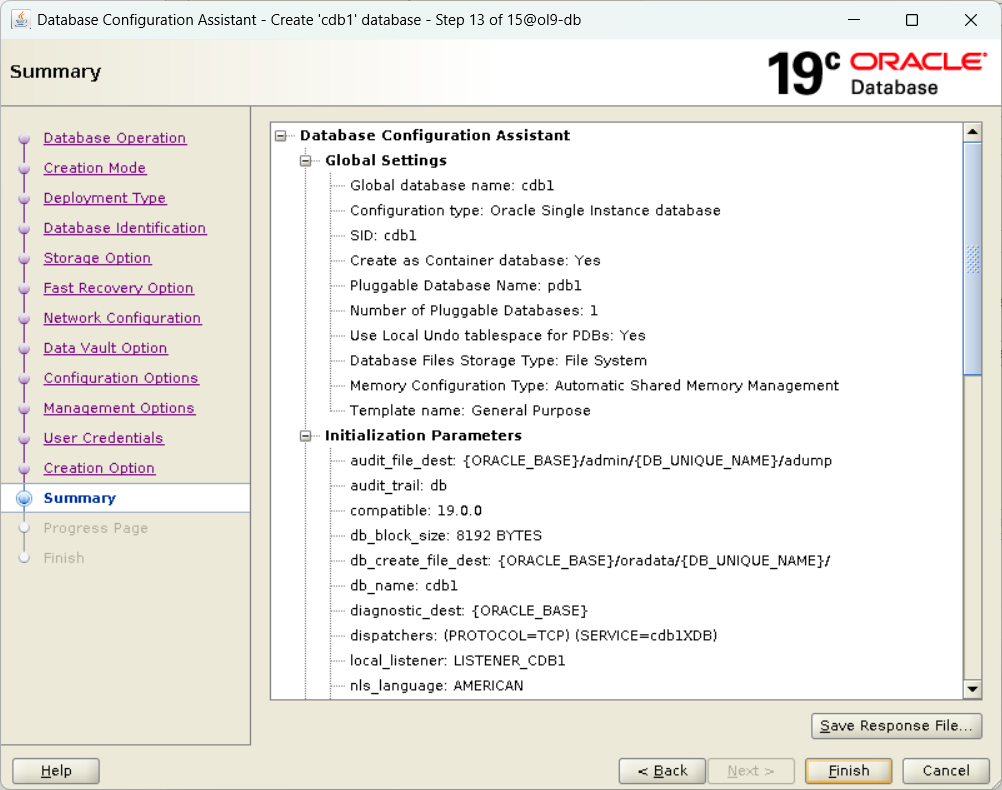Collapse the Database Configuration Assistant root node

281,136
